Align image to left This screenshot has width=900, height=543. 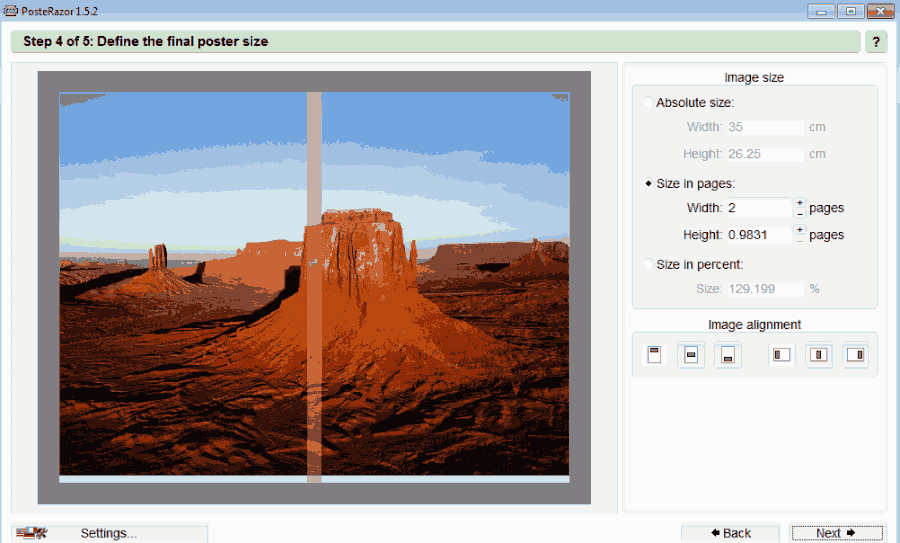pyautogui.click(x=782, y=355)
